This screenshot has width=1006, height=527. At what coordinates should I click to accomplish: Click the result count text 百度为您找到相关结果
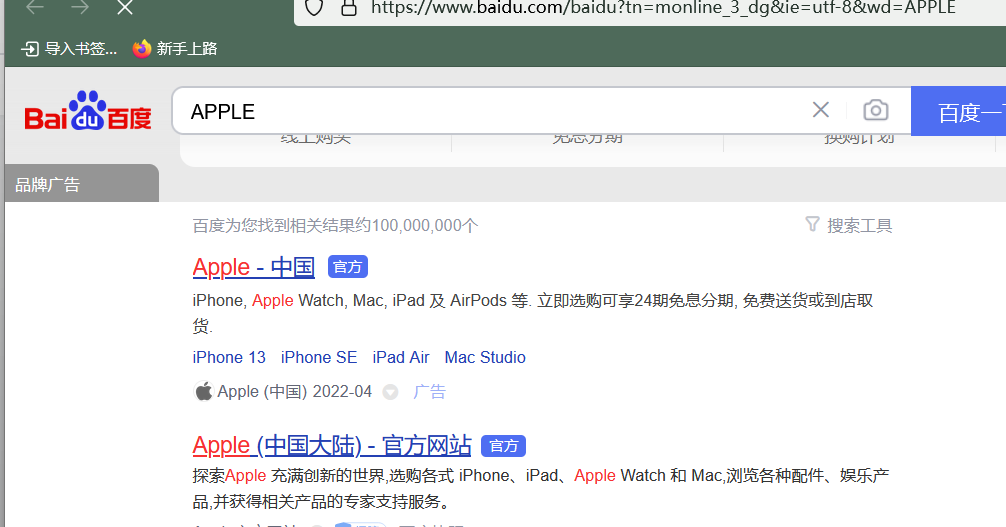tap(336, 225)
